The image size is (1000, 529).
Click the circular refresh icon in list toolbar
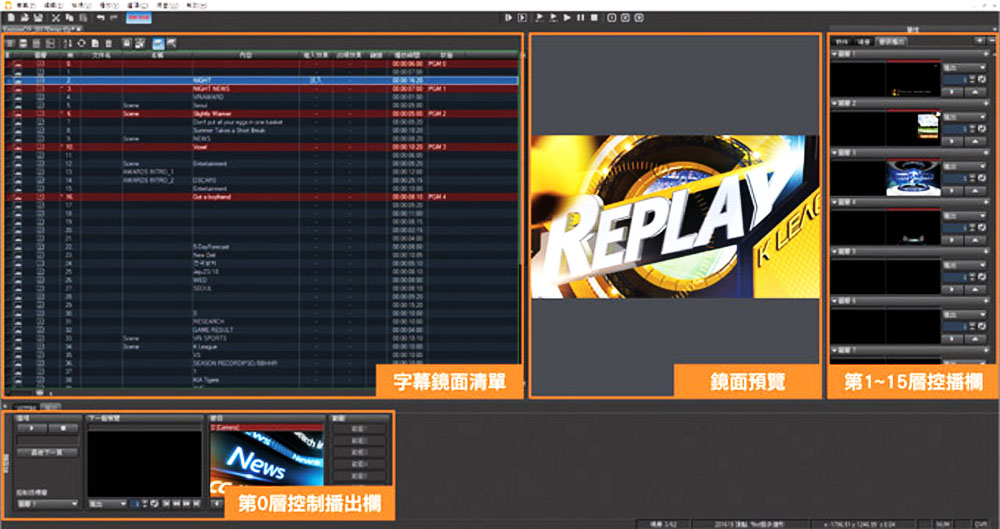[x=81, y=43]
